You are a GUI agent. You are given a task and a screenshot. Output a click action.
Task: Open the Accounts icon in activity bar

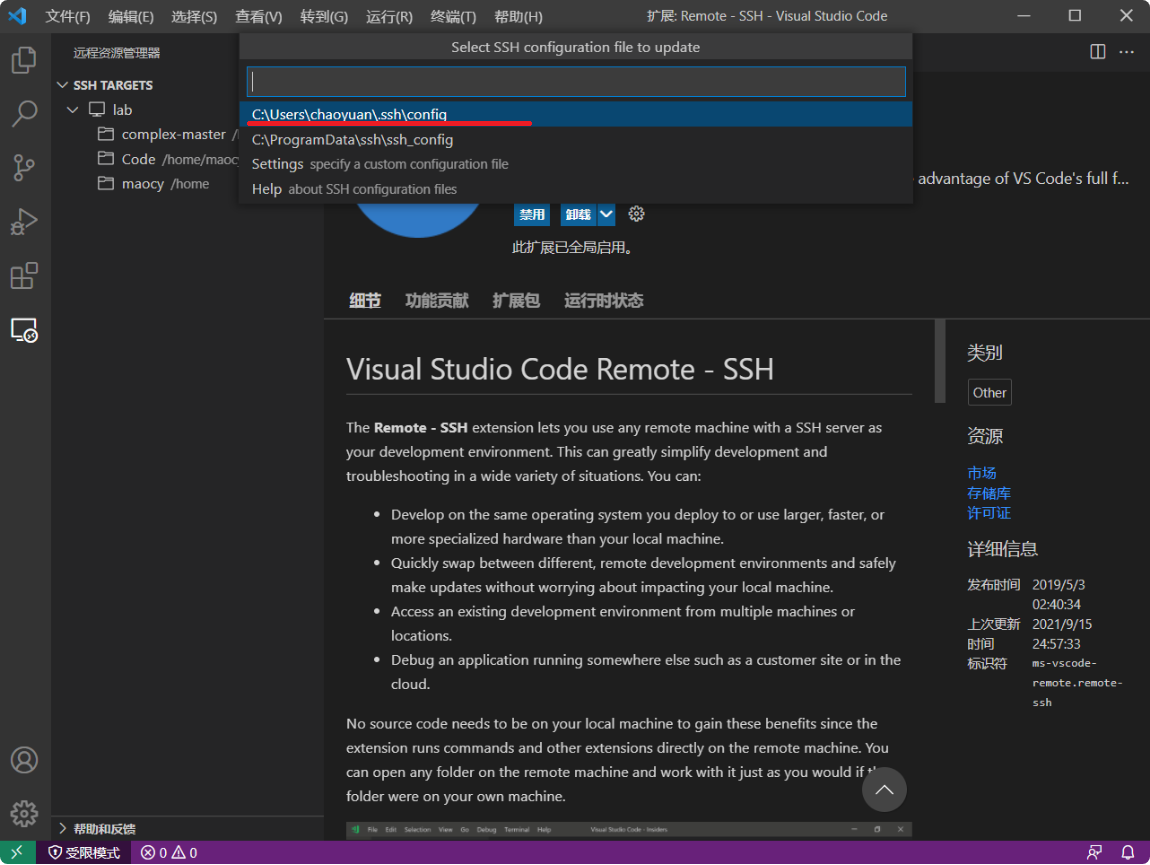[24, 760]
